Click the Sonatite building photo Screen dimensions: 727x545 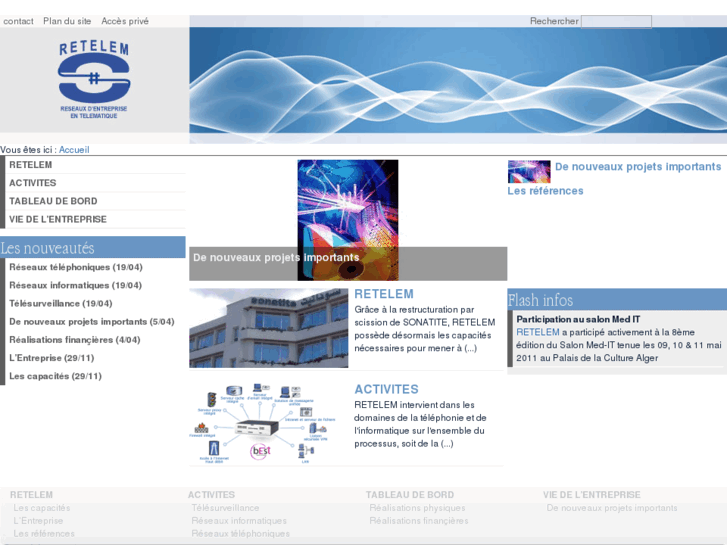[x=268, y=328]
